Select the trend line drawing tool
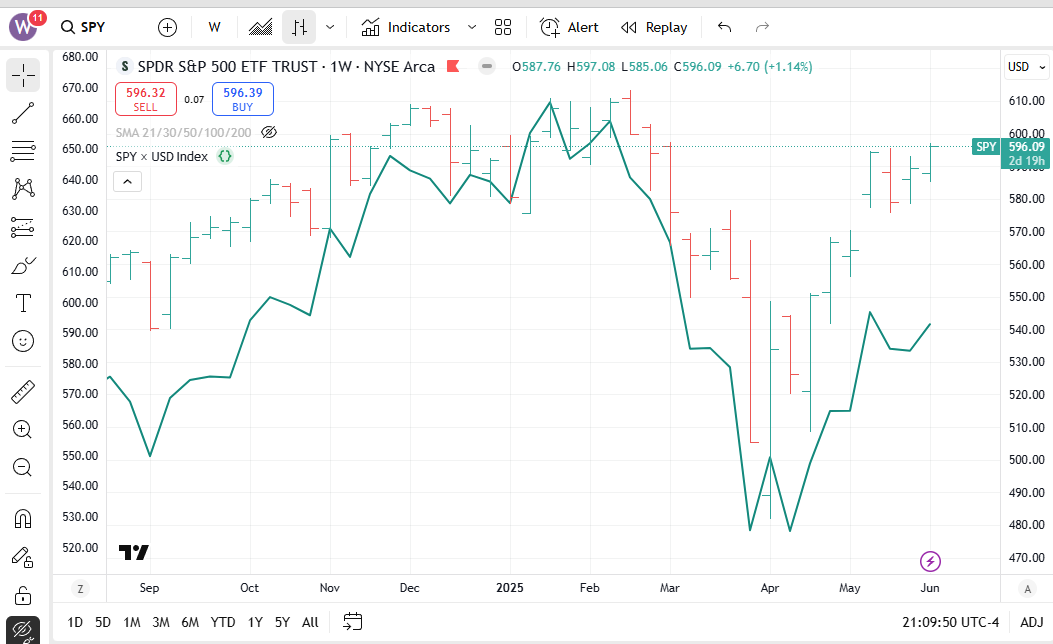1053x644 pixels. [x=23, y=113]
